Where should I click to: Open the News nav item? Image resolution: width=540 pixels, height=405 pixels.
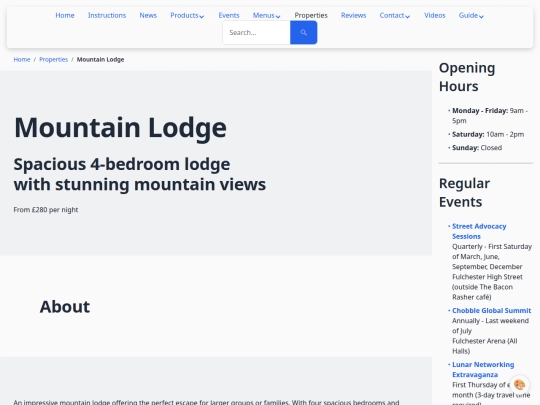148,15
